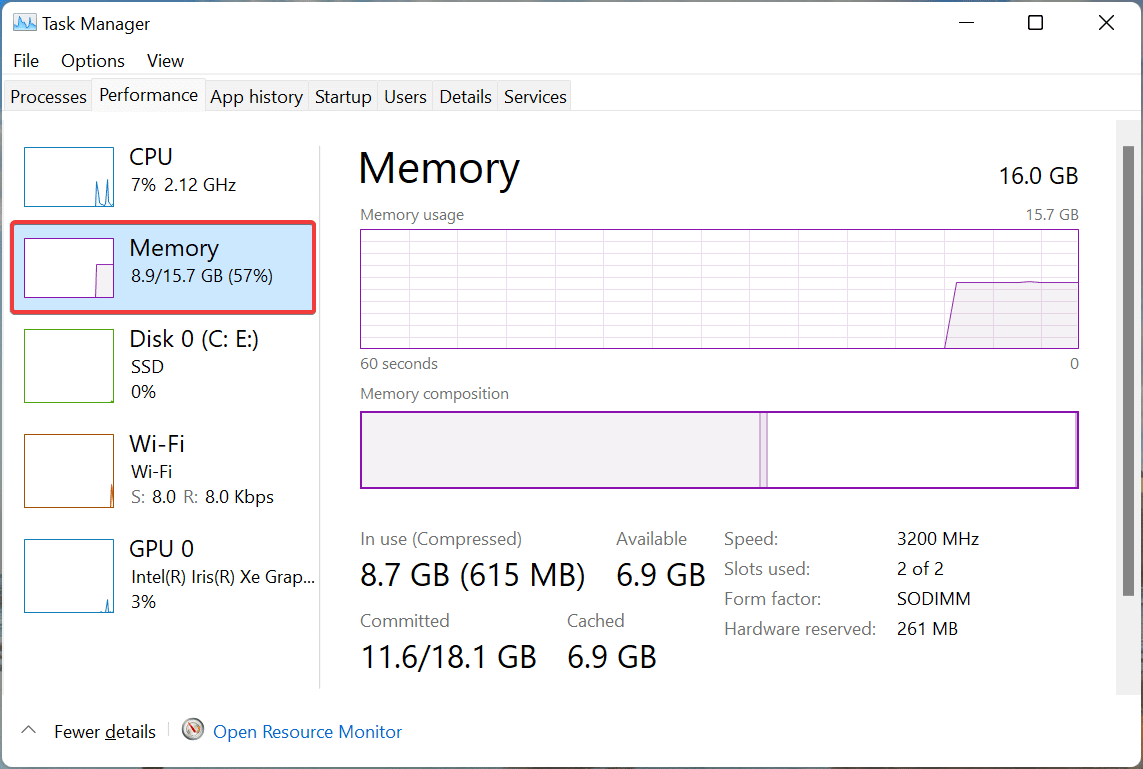
Task: Select Disk 0 (C: E:) in the sidebar
Action: (x=68, y=366)
